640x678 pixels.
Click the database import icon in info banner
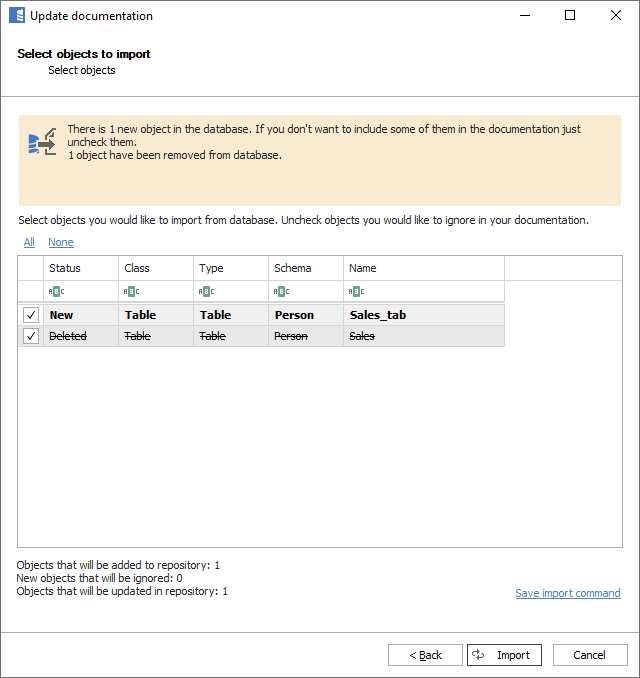pyautogui.click(x=42, y=143)
